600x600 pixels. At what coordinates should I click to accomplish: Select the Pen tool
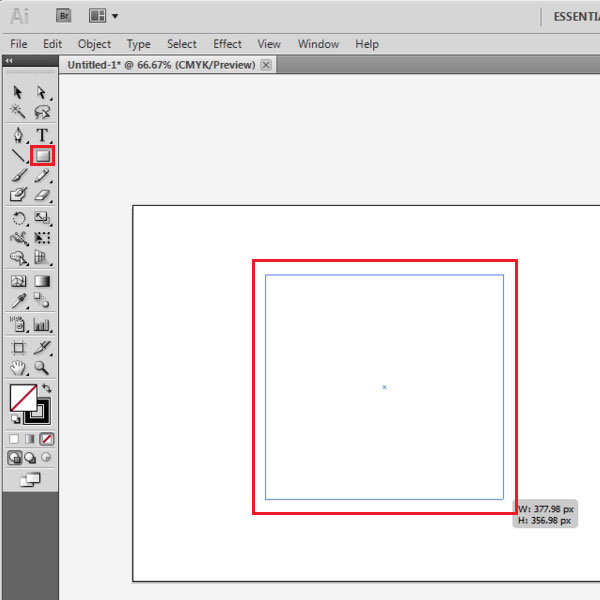tap(18, 135)
